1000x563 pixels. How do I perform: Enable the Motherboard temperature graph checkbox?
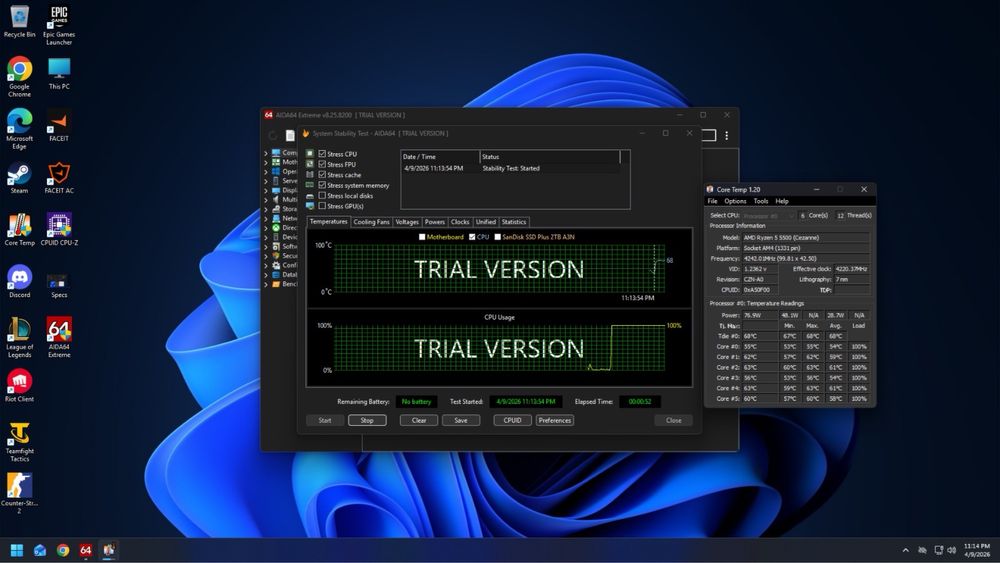coord(423,237)
